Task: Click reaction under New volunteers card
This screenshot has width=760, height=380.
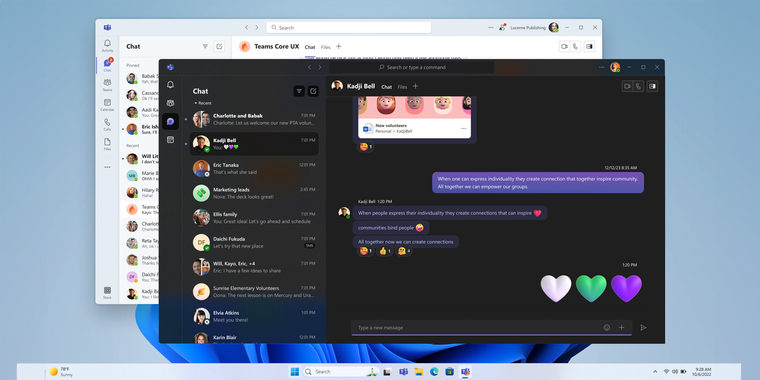Action: point(365,146)
